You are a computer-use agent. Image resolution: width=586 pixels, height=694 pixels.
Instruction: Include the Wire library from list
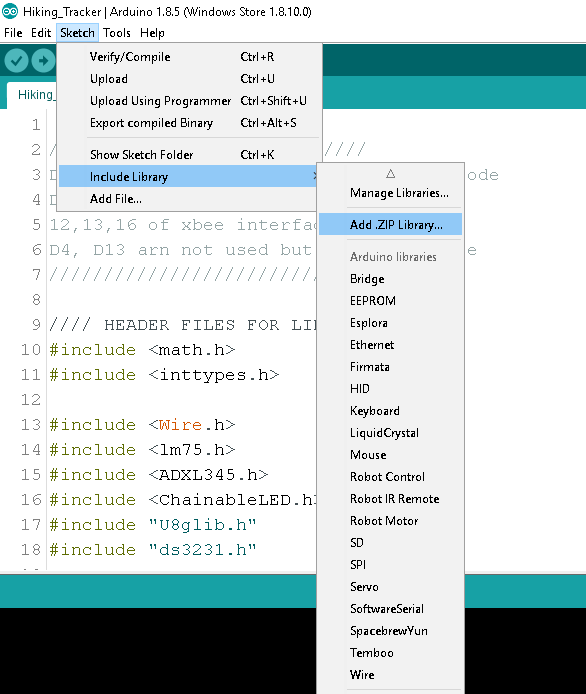point(390,675)
